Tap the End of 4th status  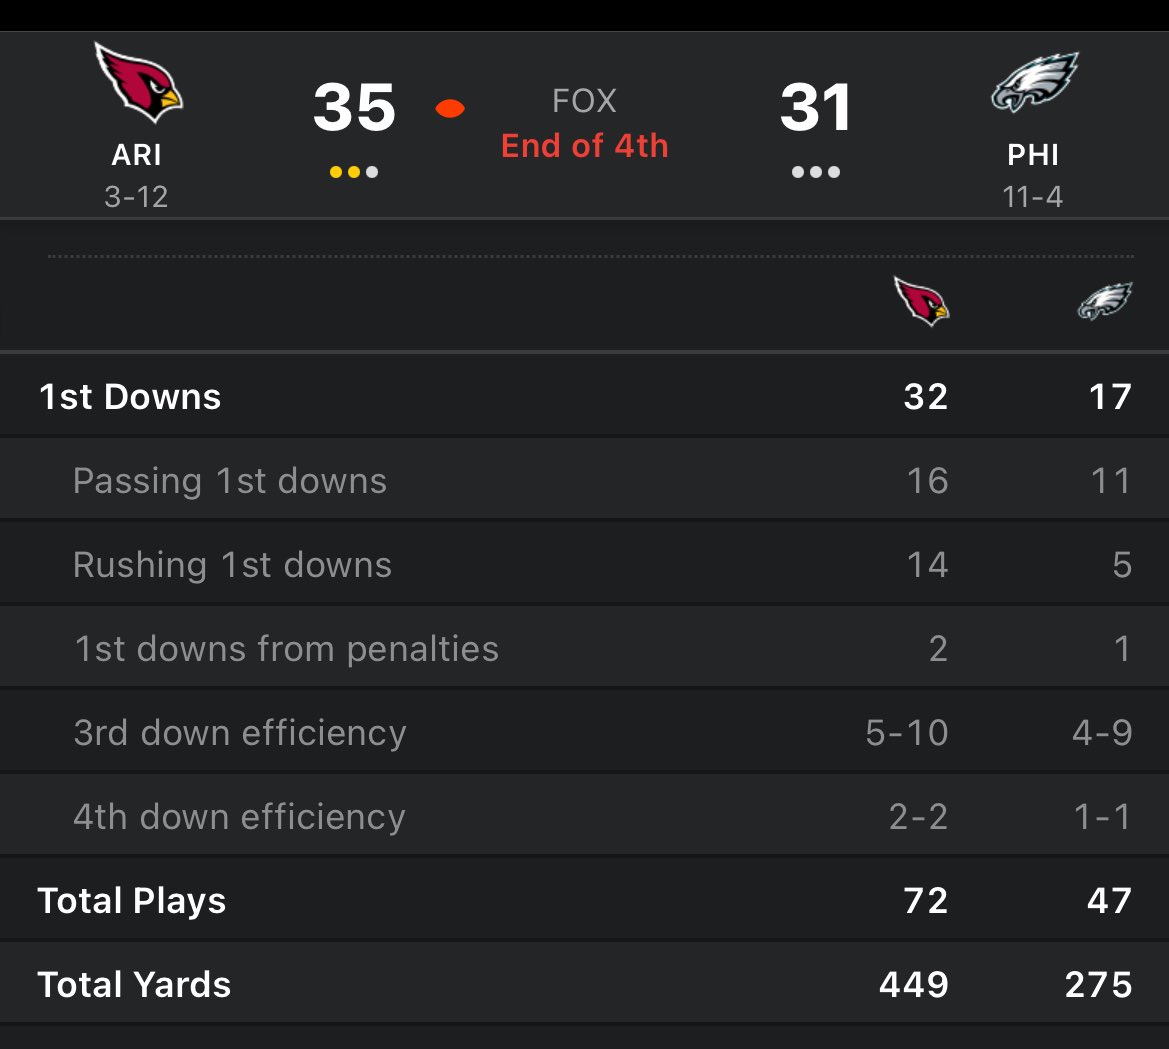pos(584,145)
